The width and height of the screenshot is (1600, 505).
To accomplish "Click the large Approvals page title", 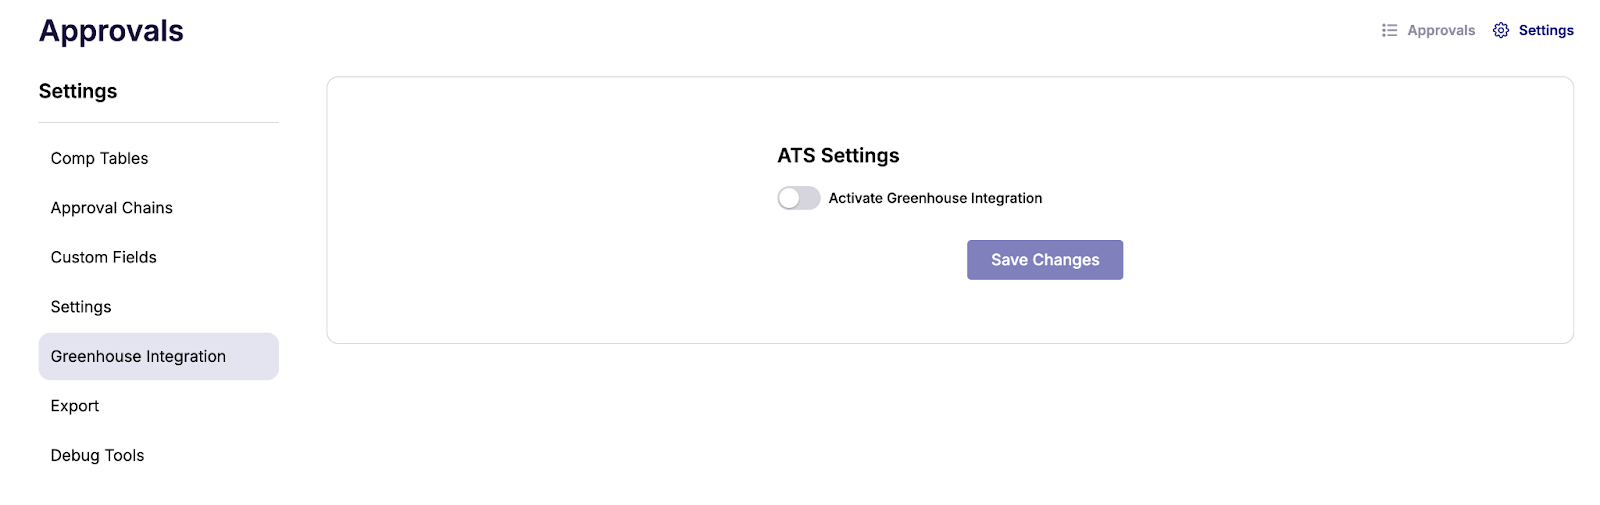I will coord(111,31).
